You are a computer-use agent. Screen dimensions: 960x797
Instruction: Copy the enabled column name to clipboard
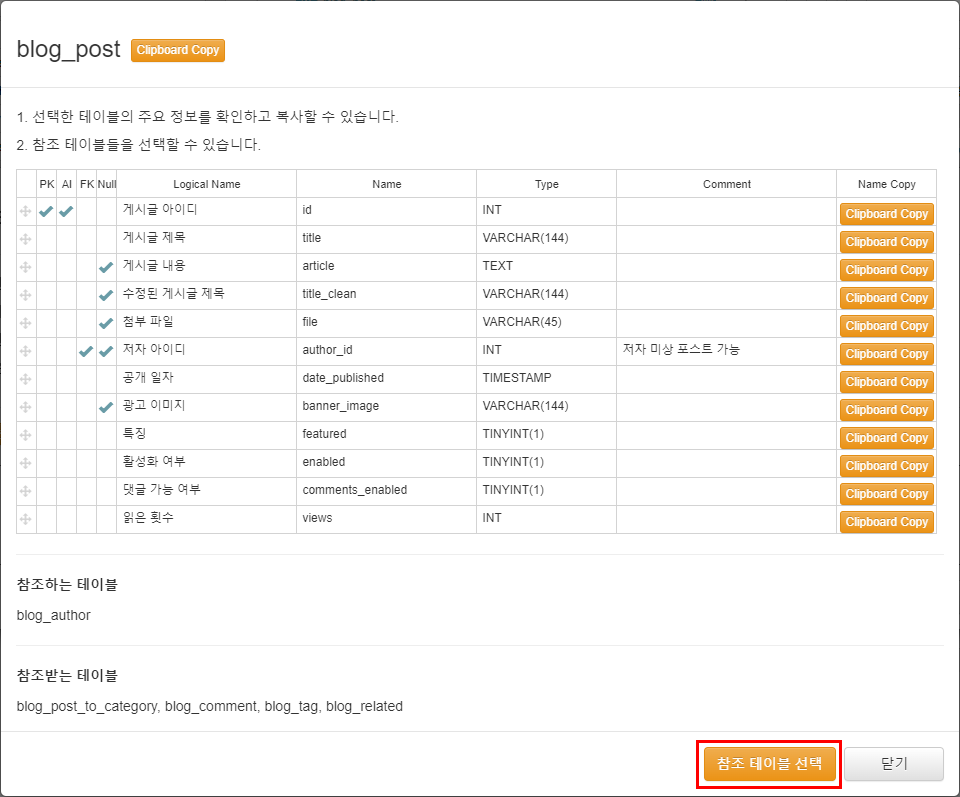[886, 466]
